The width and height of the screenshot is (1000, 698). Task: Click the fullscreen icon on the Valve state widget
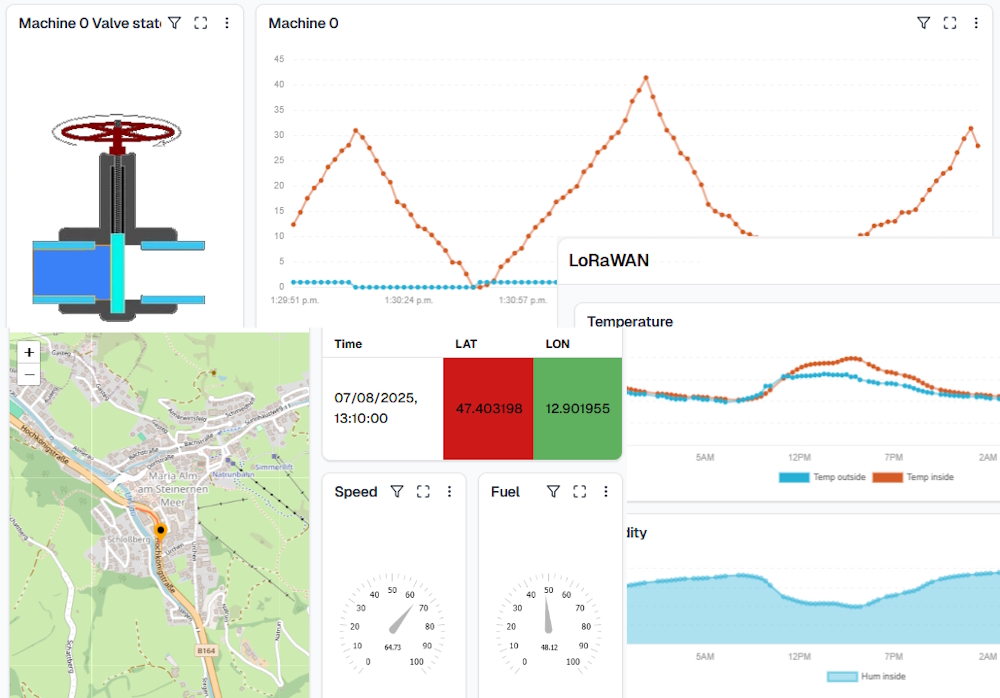200,22
